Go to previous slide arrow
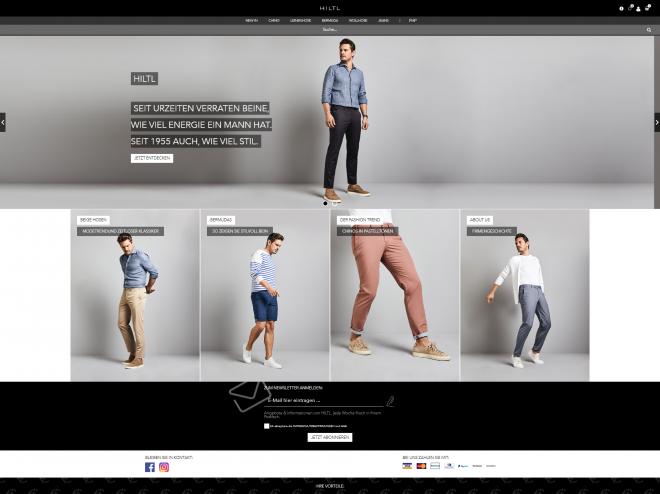 tap(3, 122)
